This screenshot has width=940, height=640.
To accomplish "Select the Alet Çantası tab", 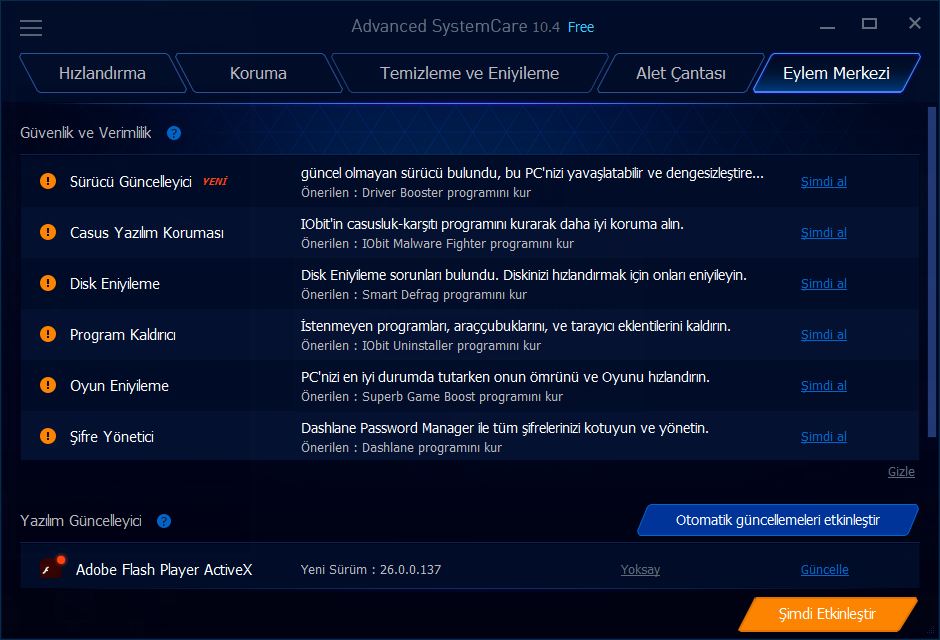I will coord(680,73).
